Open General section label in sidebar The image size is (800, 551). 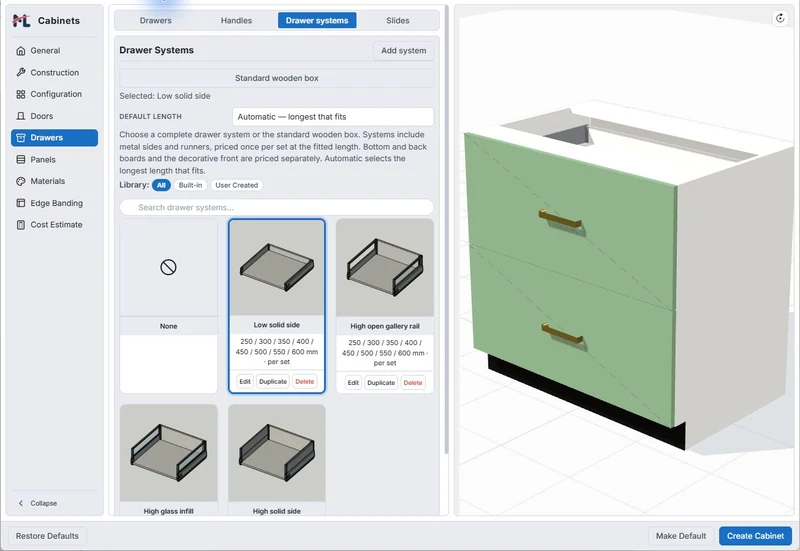pos(45,51)
